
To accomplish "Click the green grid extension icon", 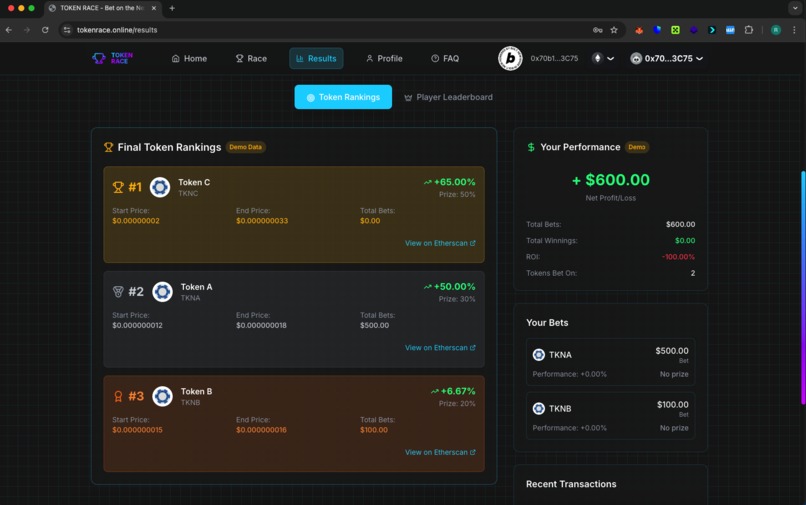I will tap(675, 30).
